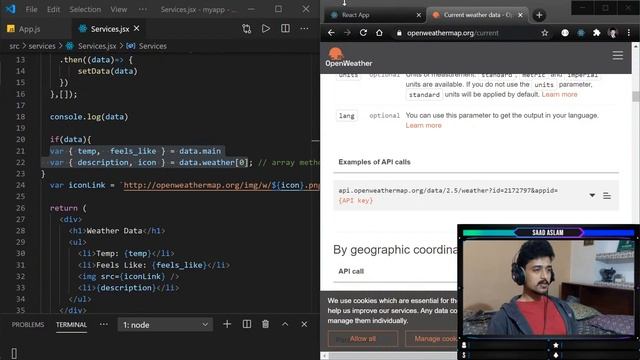Open changes compare icon in editor toolbar

tap(247, 29)
